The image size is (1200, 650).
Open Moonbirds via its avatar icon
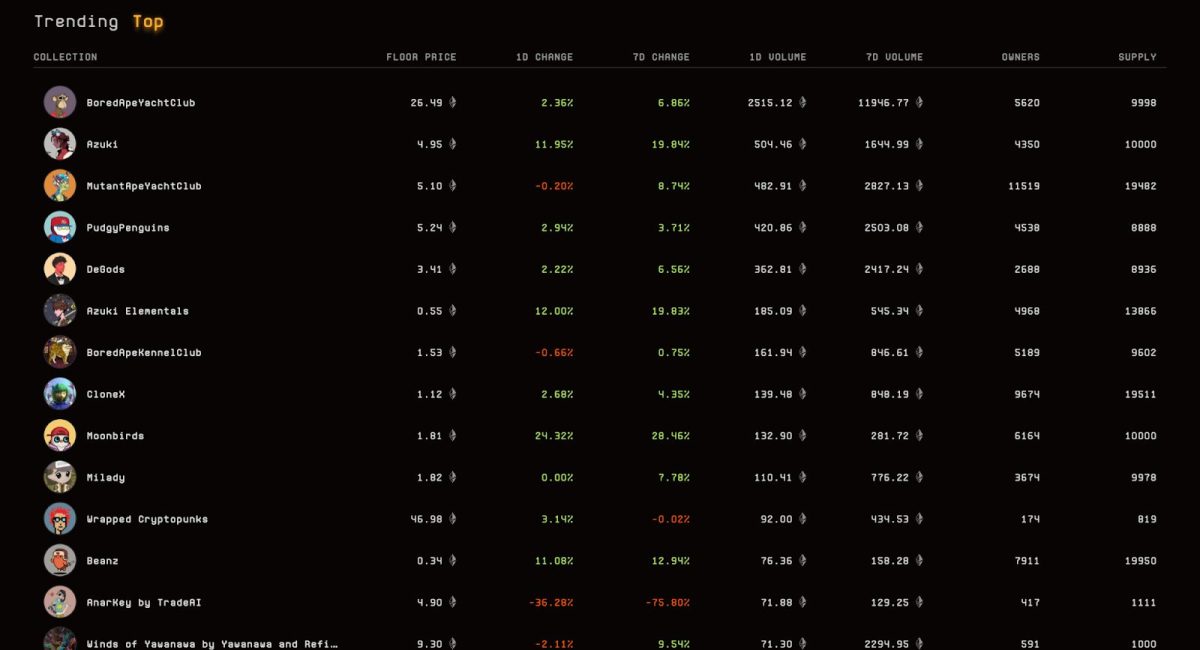tap(60, 436)
